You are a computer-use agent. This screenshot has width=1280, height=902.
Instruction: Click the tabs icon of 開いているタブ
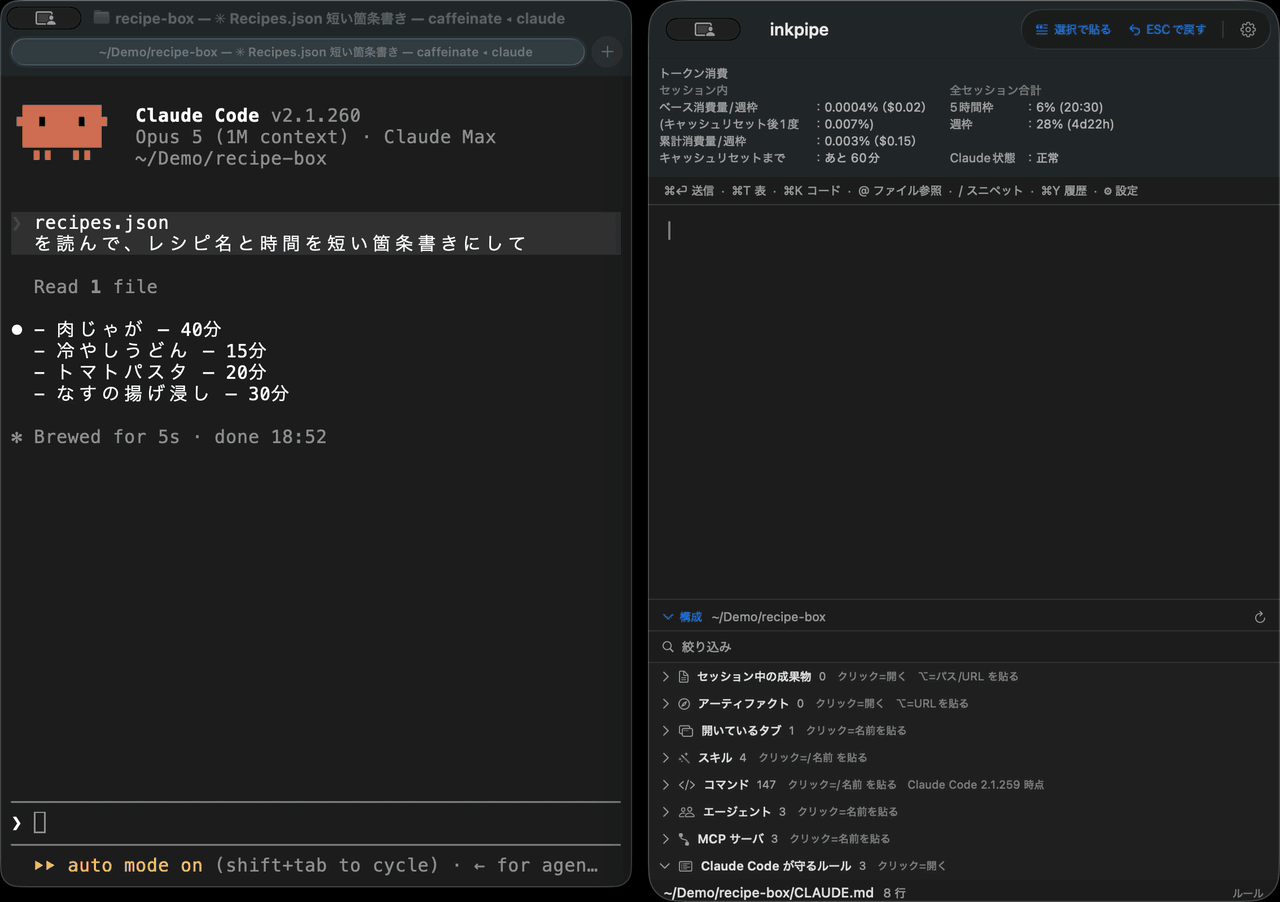pyautogui.click(x=686, y=731)
